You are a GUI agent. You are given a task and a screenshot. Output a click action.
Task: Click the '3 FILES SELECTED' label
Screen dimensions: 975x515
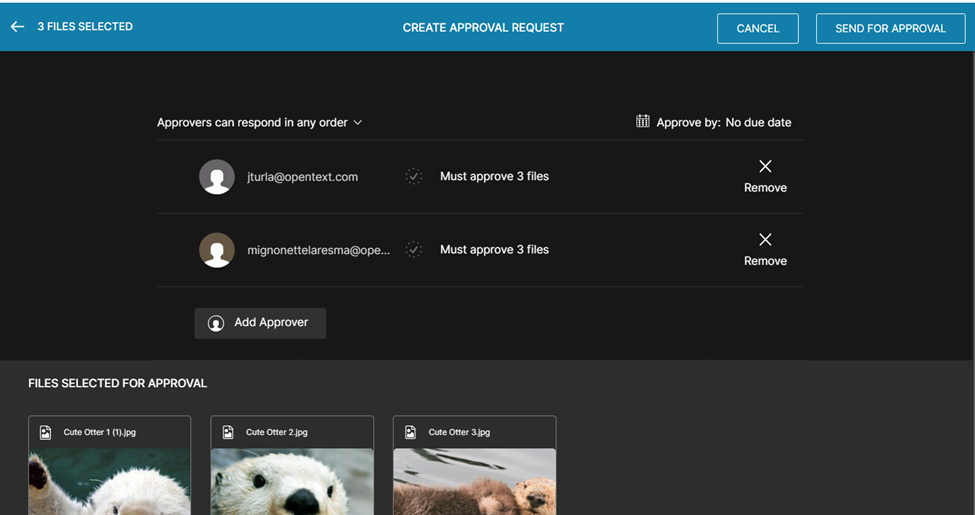(85, 27)
